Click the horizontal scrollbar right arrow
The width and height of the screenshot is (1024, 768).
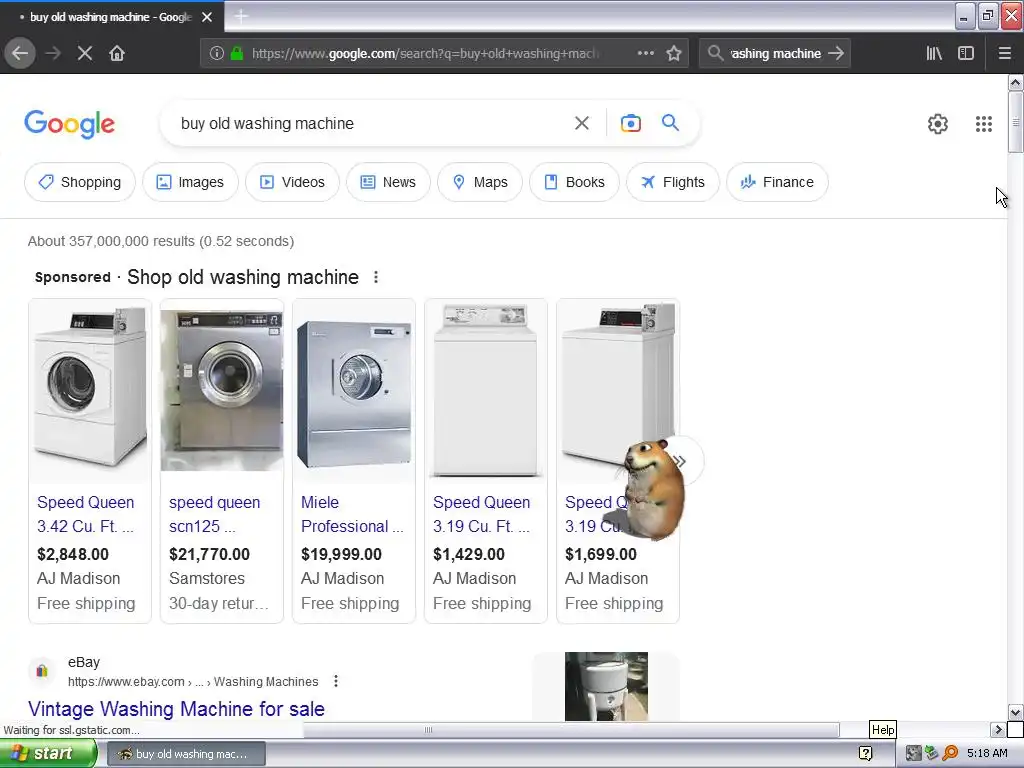point(998,729)
